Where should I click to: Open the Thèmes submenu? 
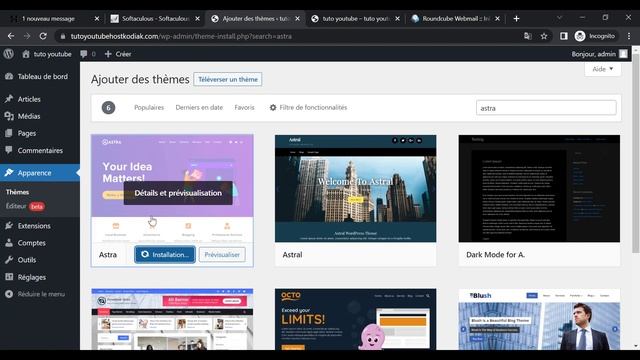(18, 192)
